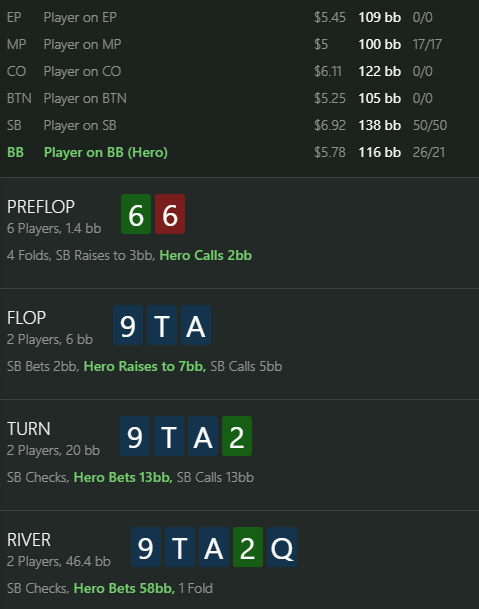Click the red 6 preflop hole card
This screenshot has height=609, width=479.
(x=170, y=214)
